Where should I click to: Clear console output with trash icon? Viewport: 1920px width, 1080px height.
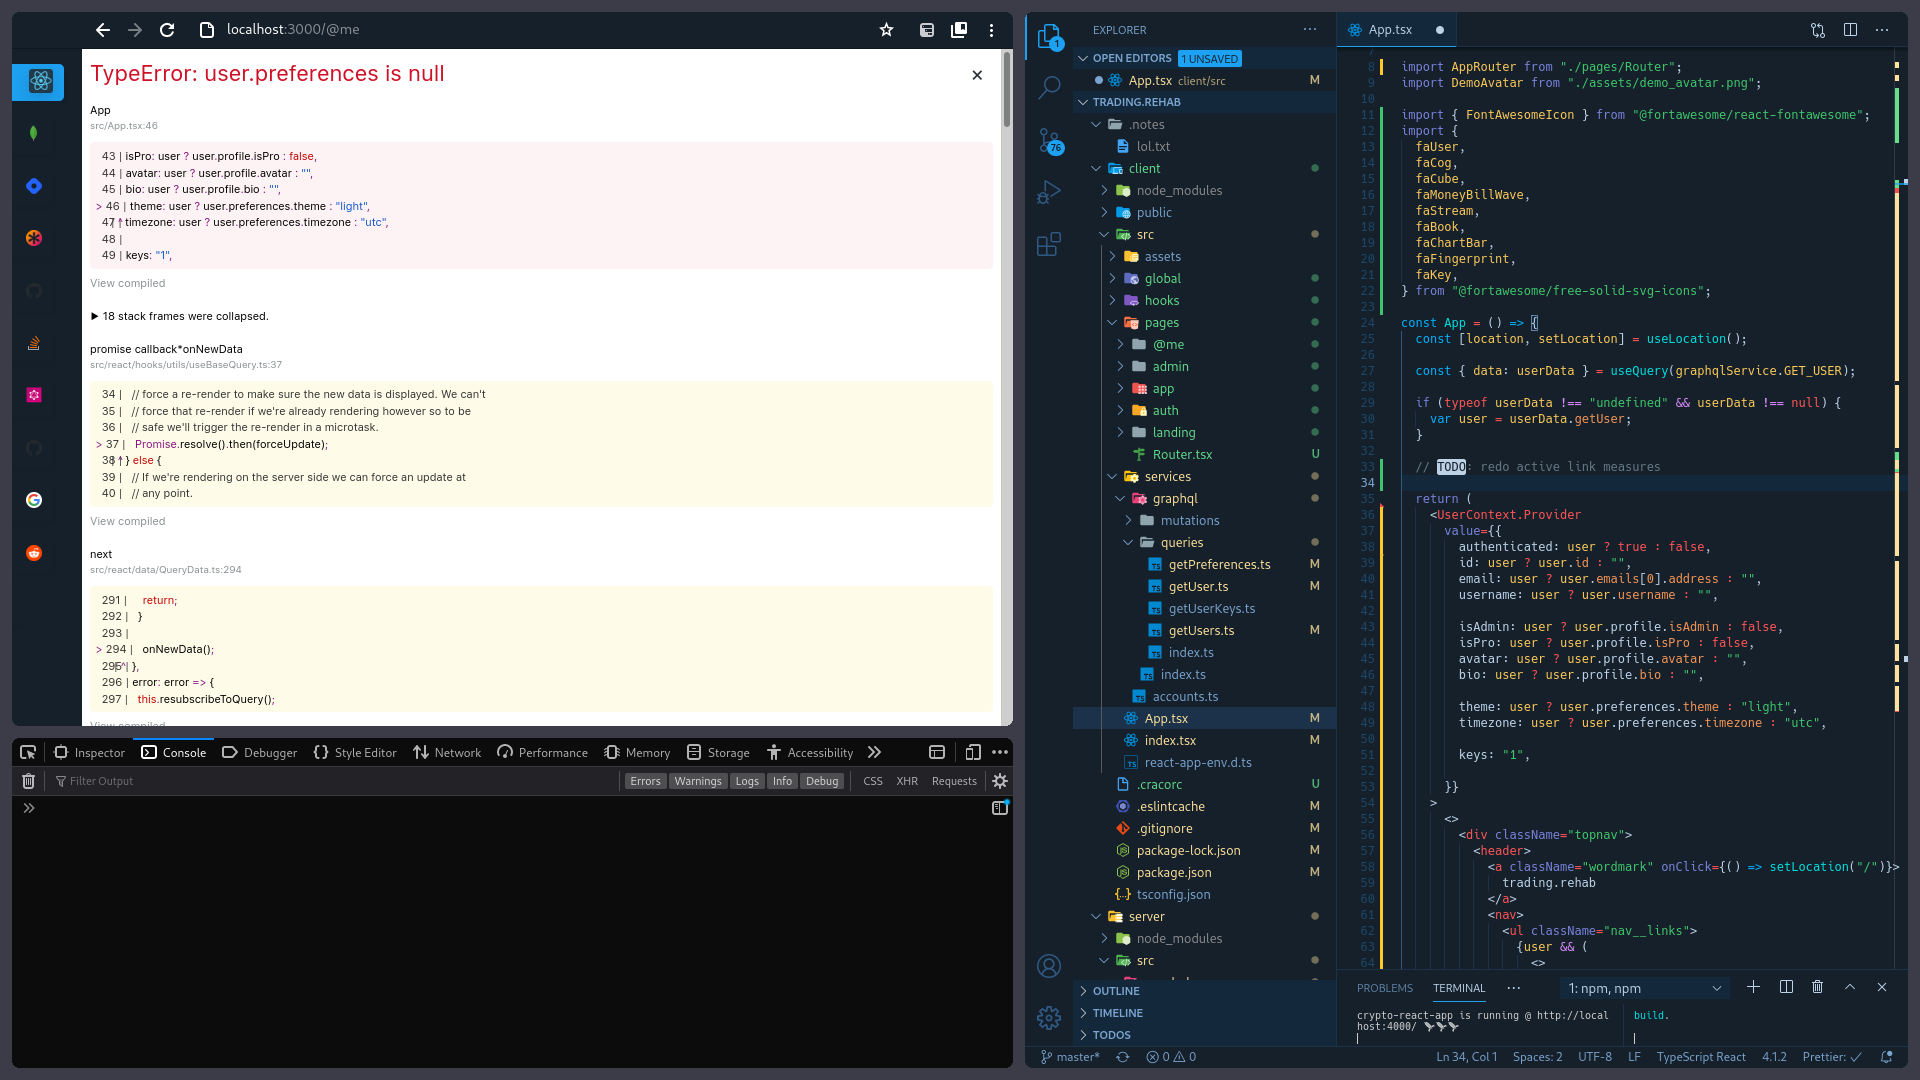click(28, 781)
